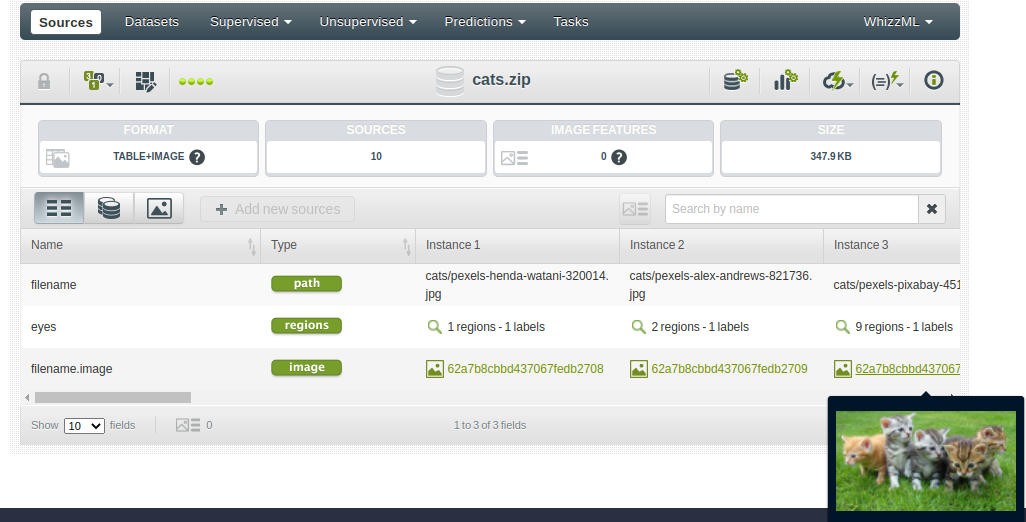
Task: Click the horizontal scrollbar under the table
Action: click(x=112, y=397)
